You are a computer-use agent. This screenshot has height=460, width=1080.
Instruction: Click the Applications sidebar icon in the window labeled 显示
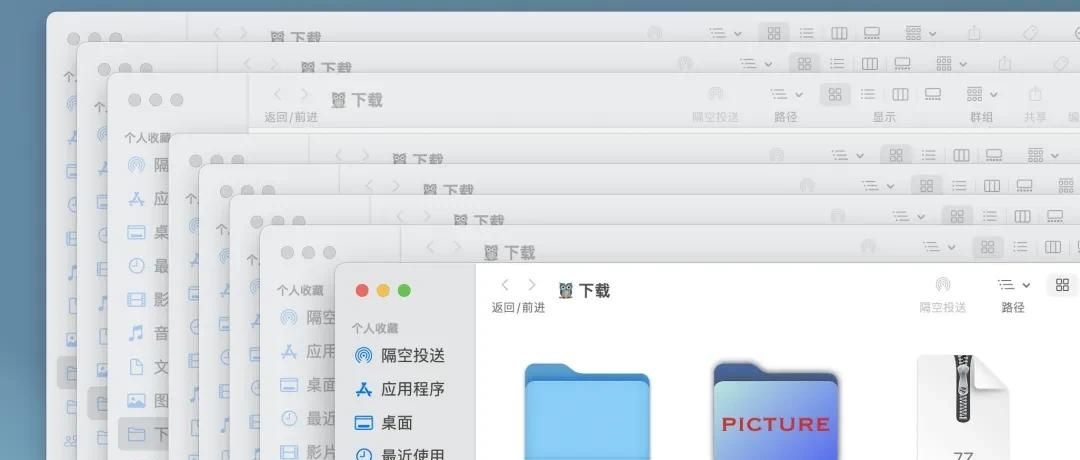[136, 199]
